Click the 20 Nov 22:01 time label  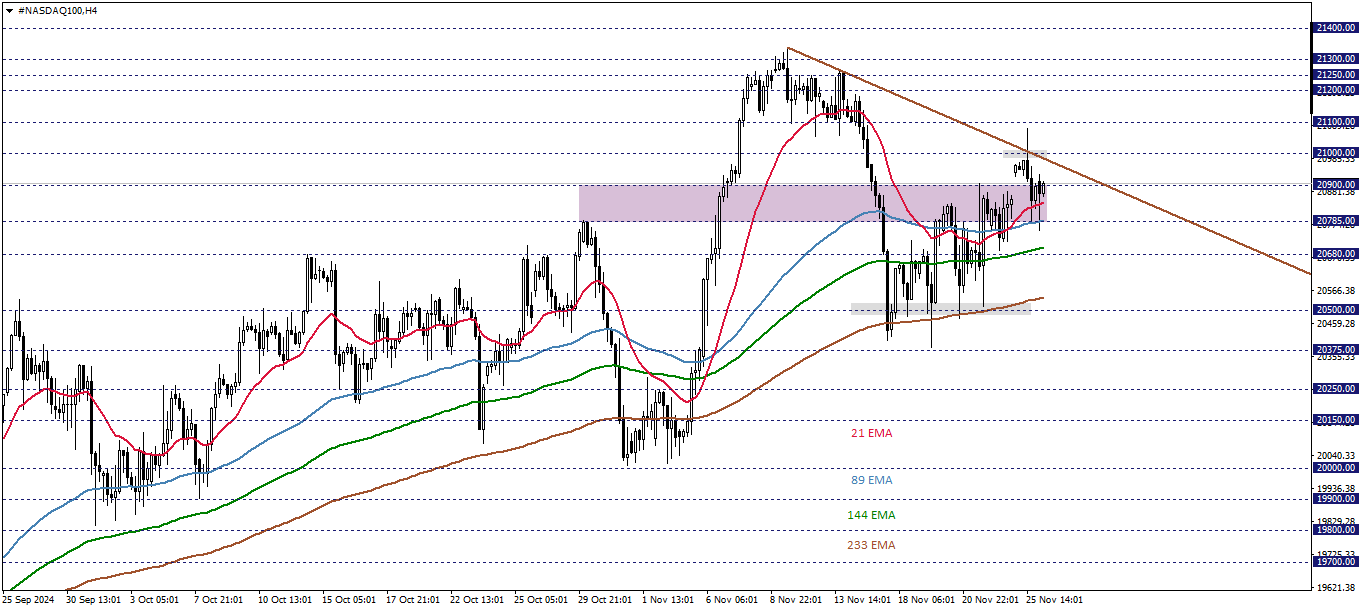point(990,600)
